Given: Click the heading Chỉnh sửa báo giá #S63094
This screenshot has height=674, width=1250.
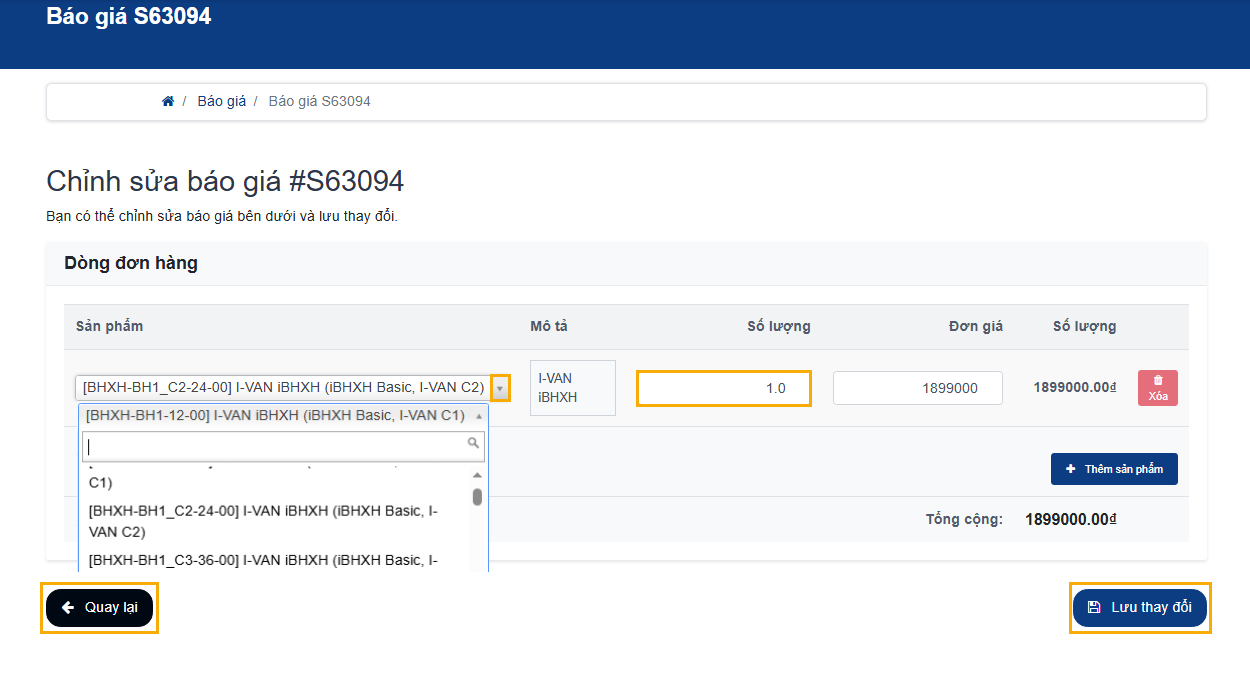Looking at the screenshot, I should click(225, 181).
